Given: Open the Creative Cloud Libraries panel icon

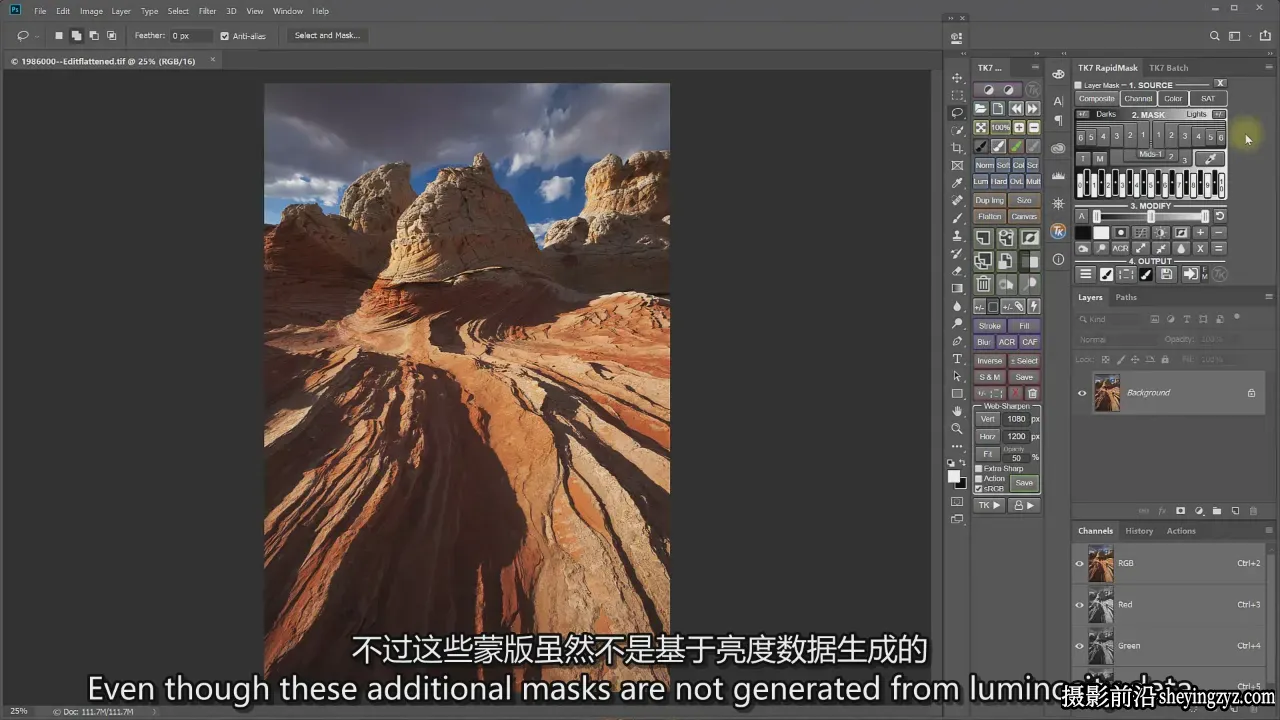Looking at the screenshot, I should 1058,148.
